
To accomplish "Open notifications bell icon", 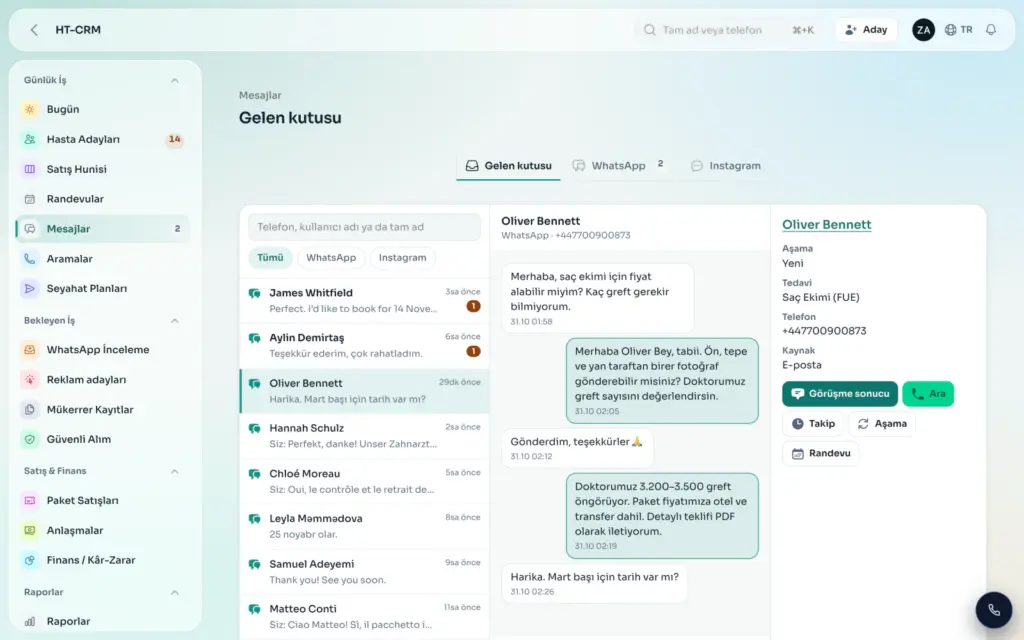I will click(x=991, y=30).
